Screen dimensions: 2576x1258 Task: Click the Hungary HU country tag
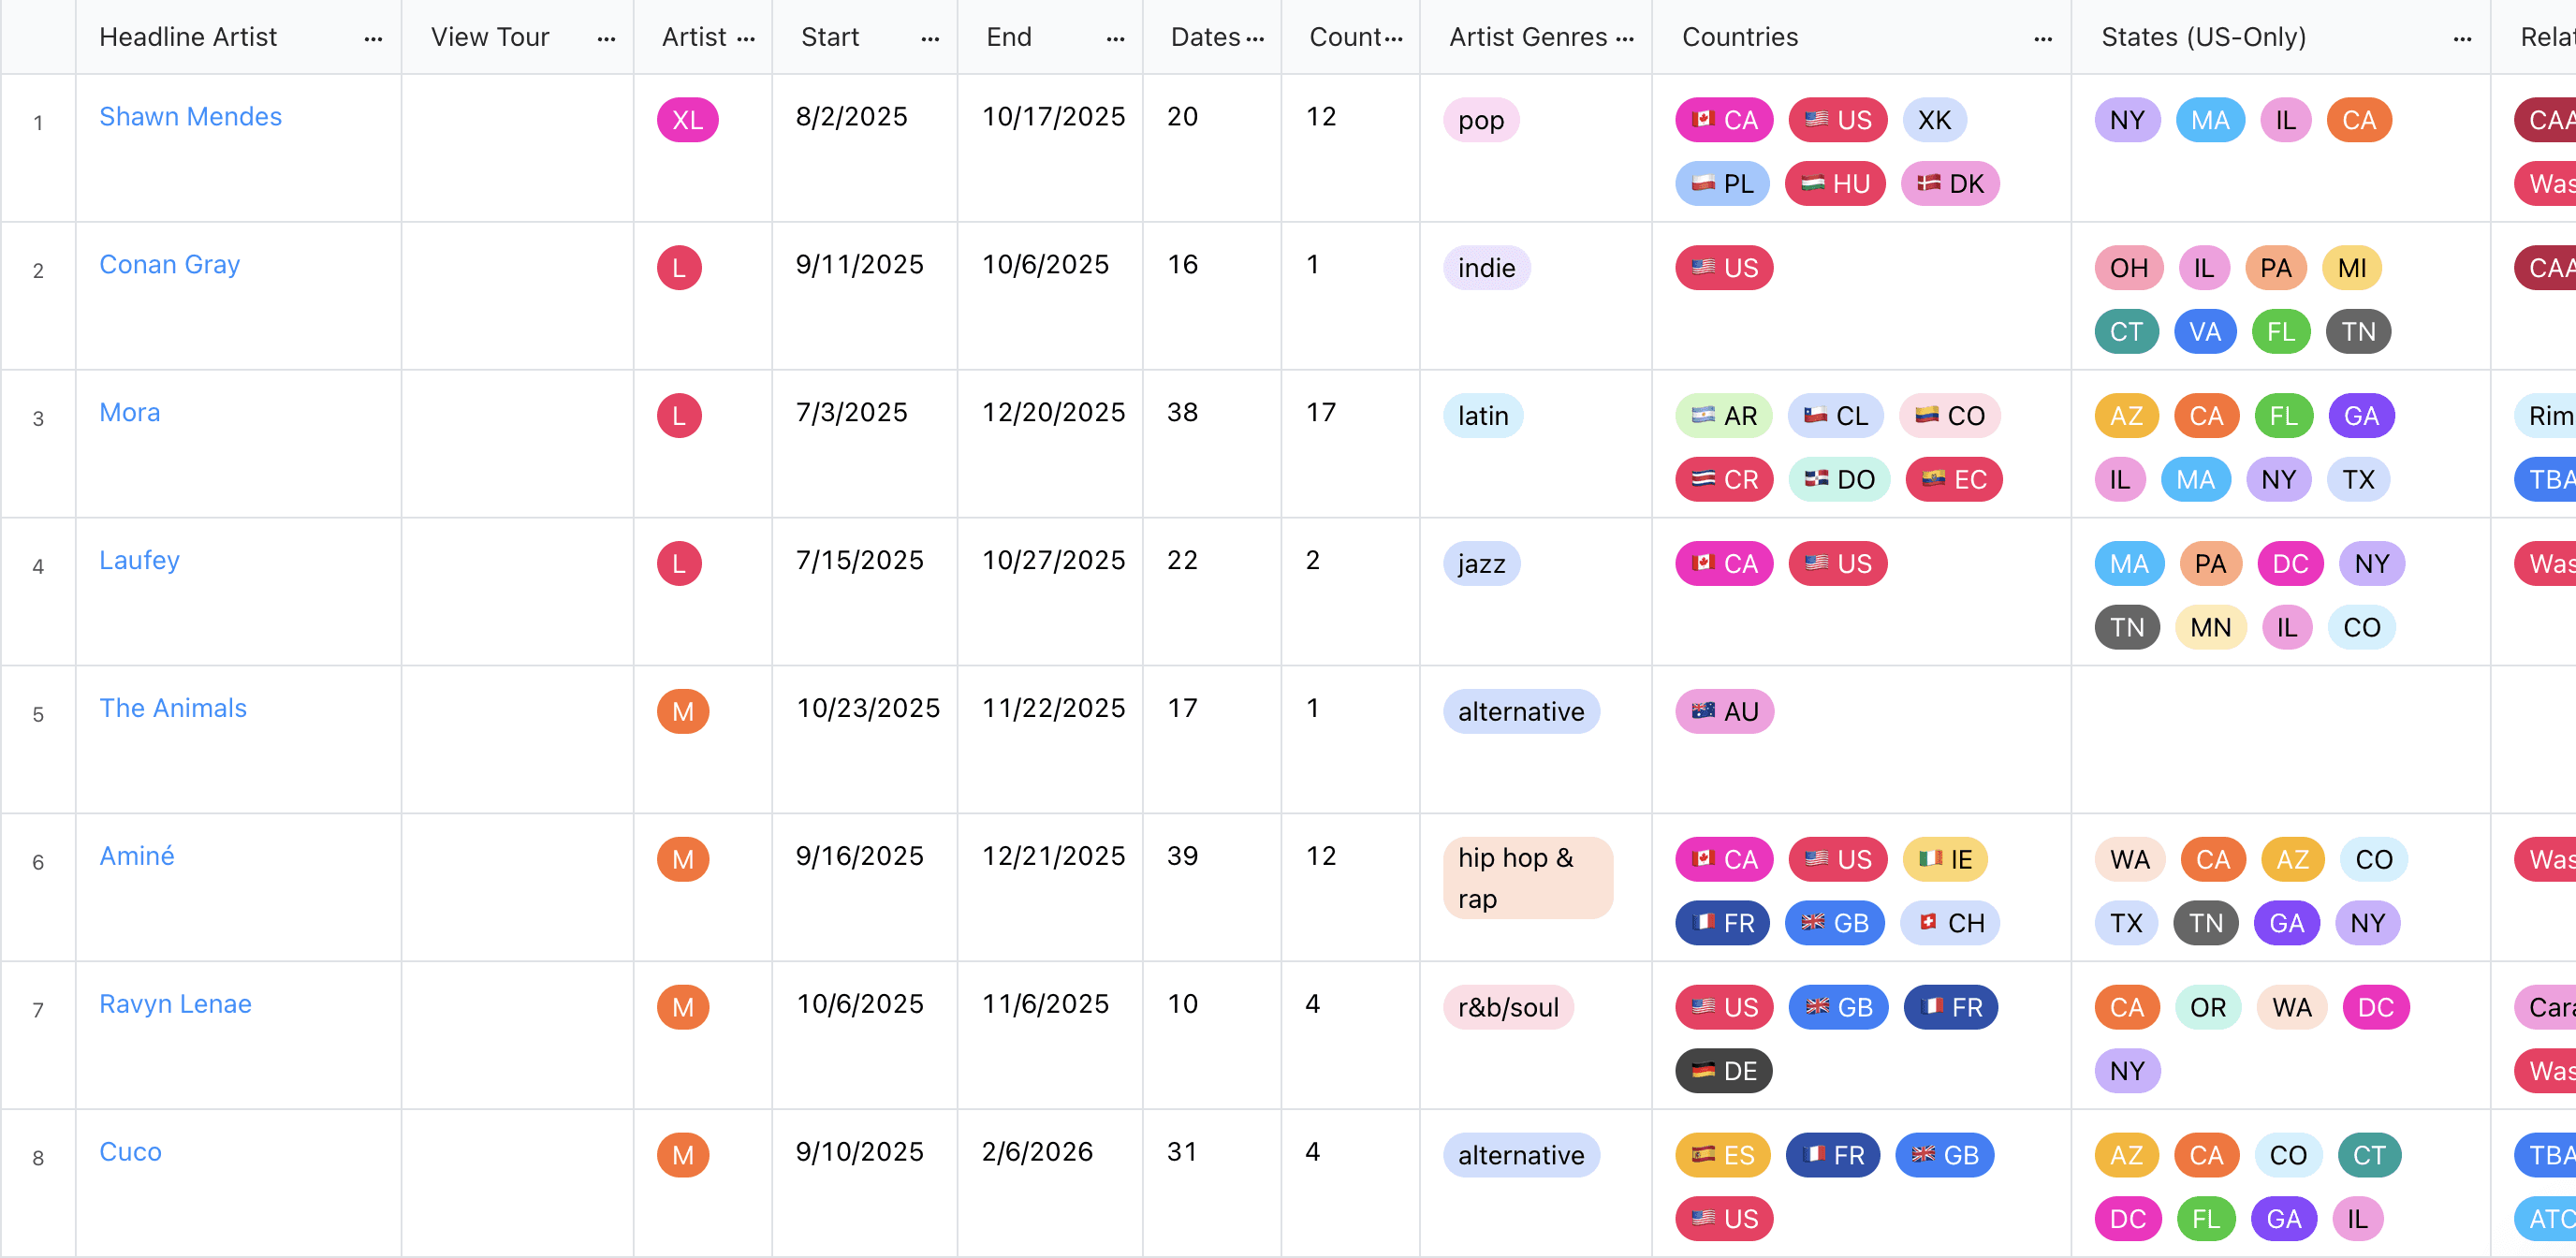click(x=1835, y=184)
